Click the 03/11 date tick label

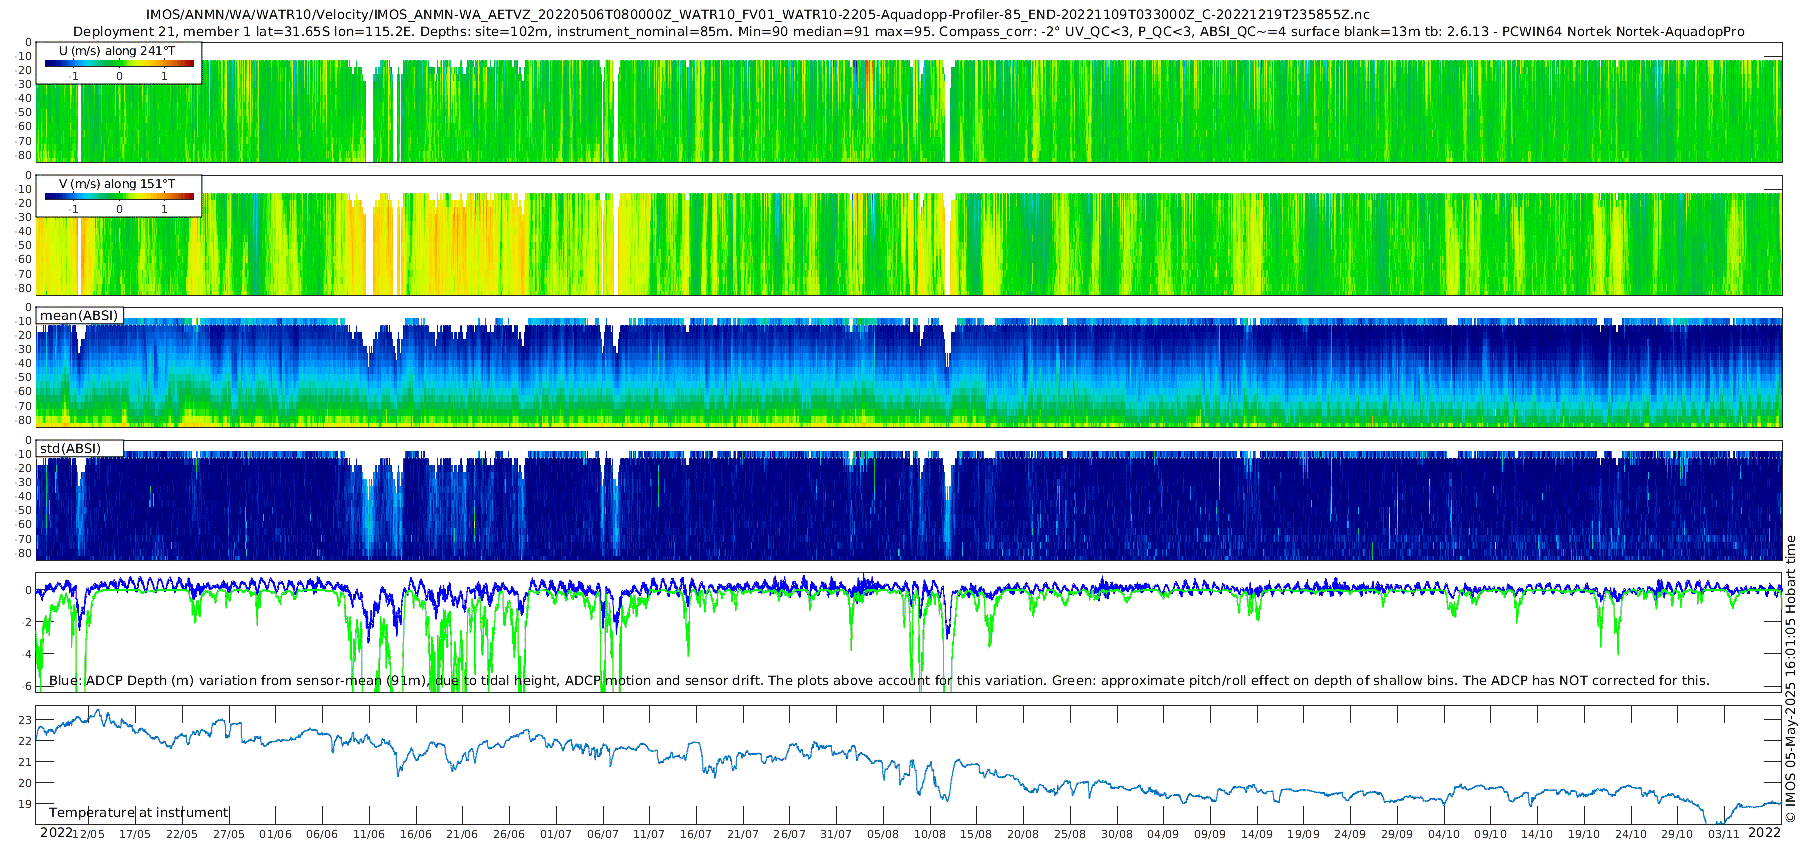(1724, 834)
